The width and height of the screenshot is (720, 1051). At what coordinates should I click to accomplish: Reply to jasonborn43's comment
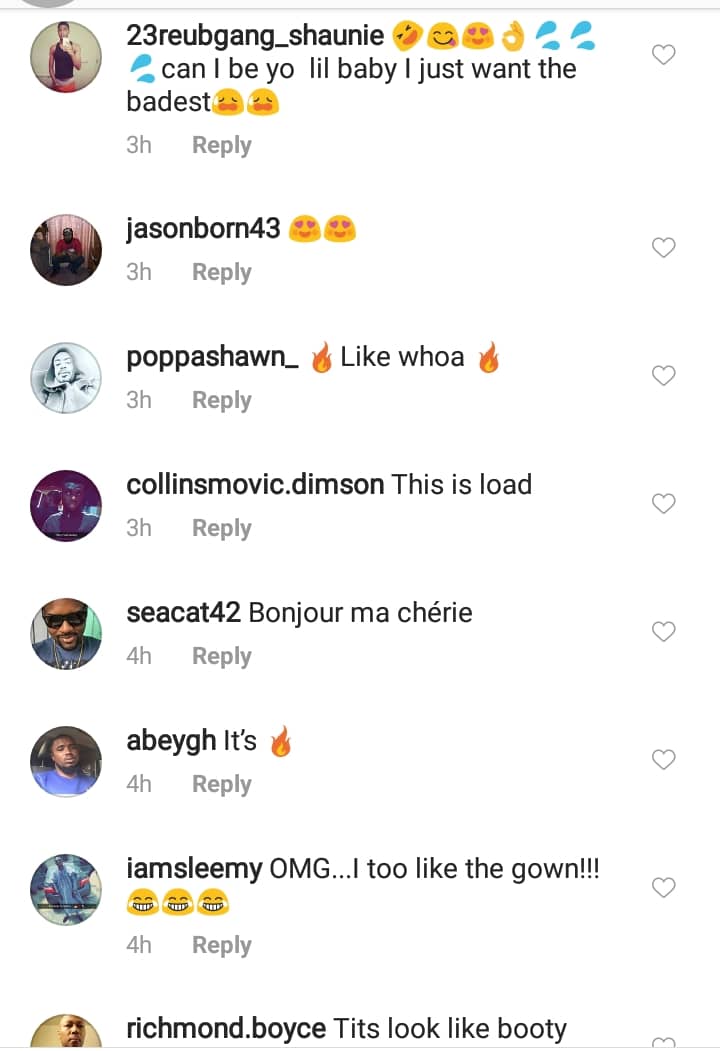(x=221, y=272)
